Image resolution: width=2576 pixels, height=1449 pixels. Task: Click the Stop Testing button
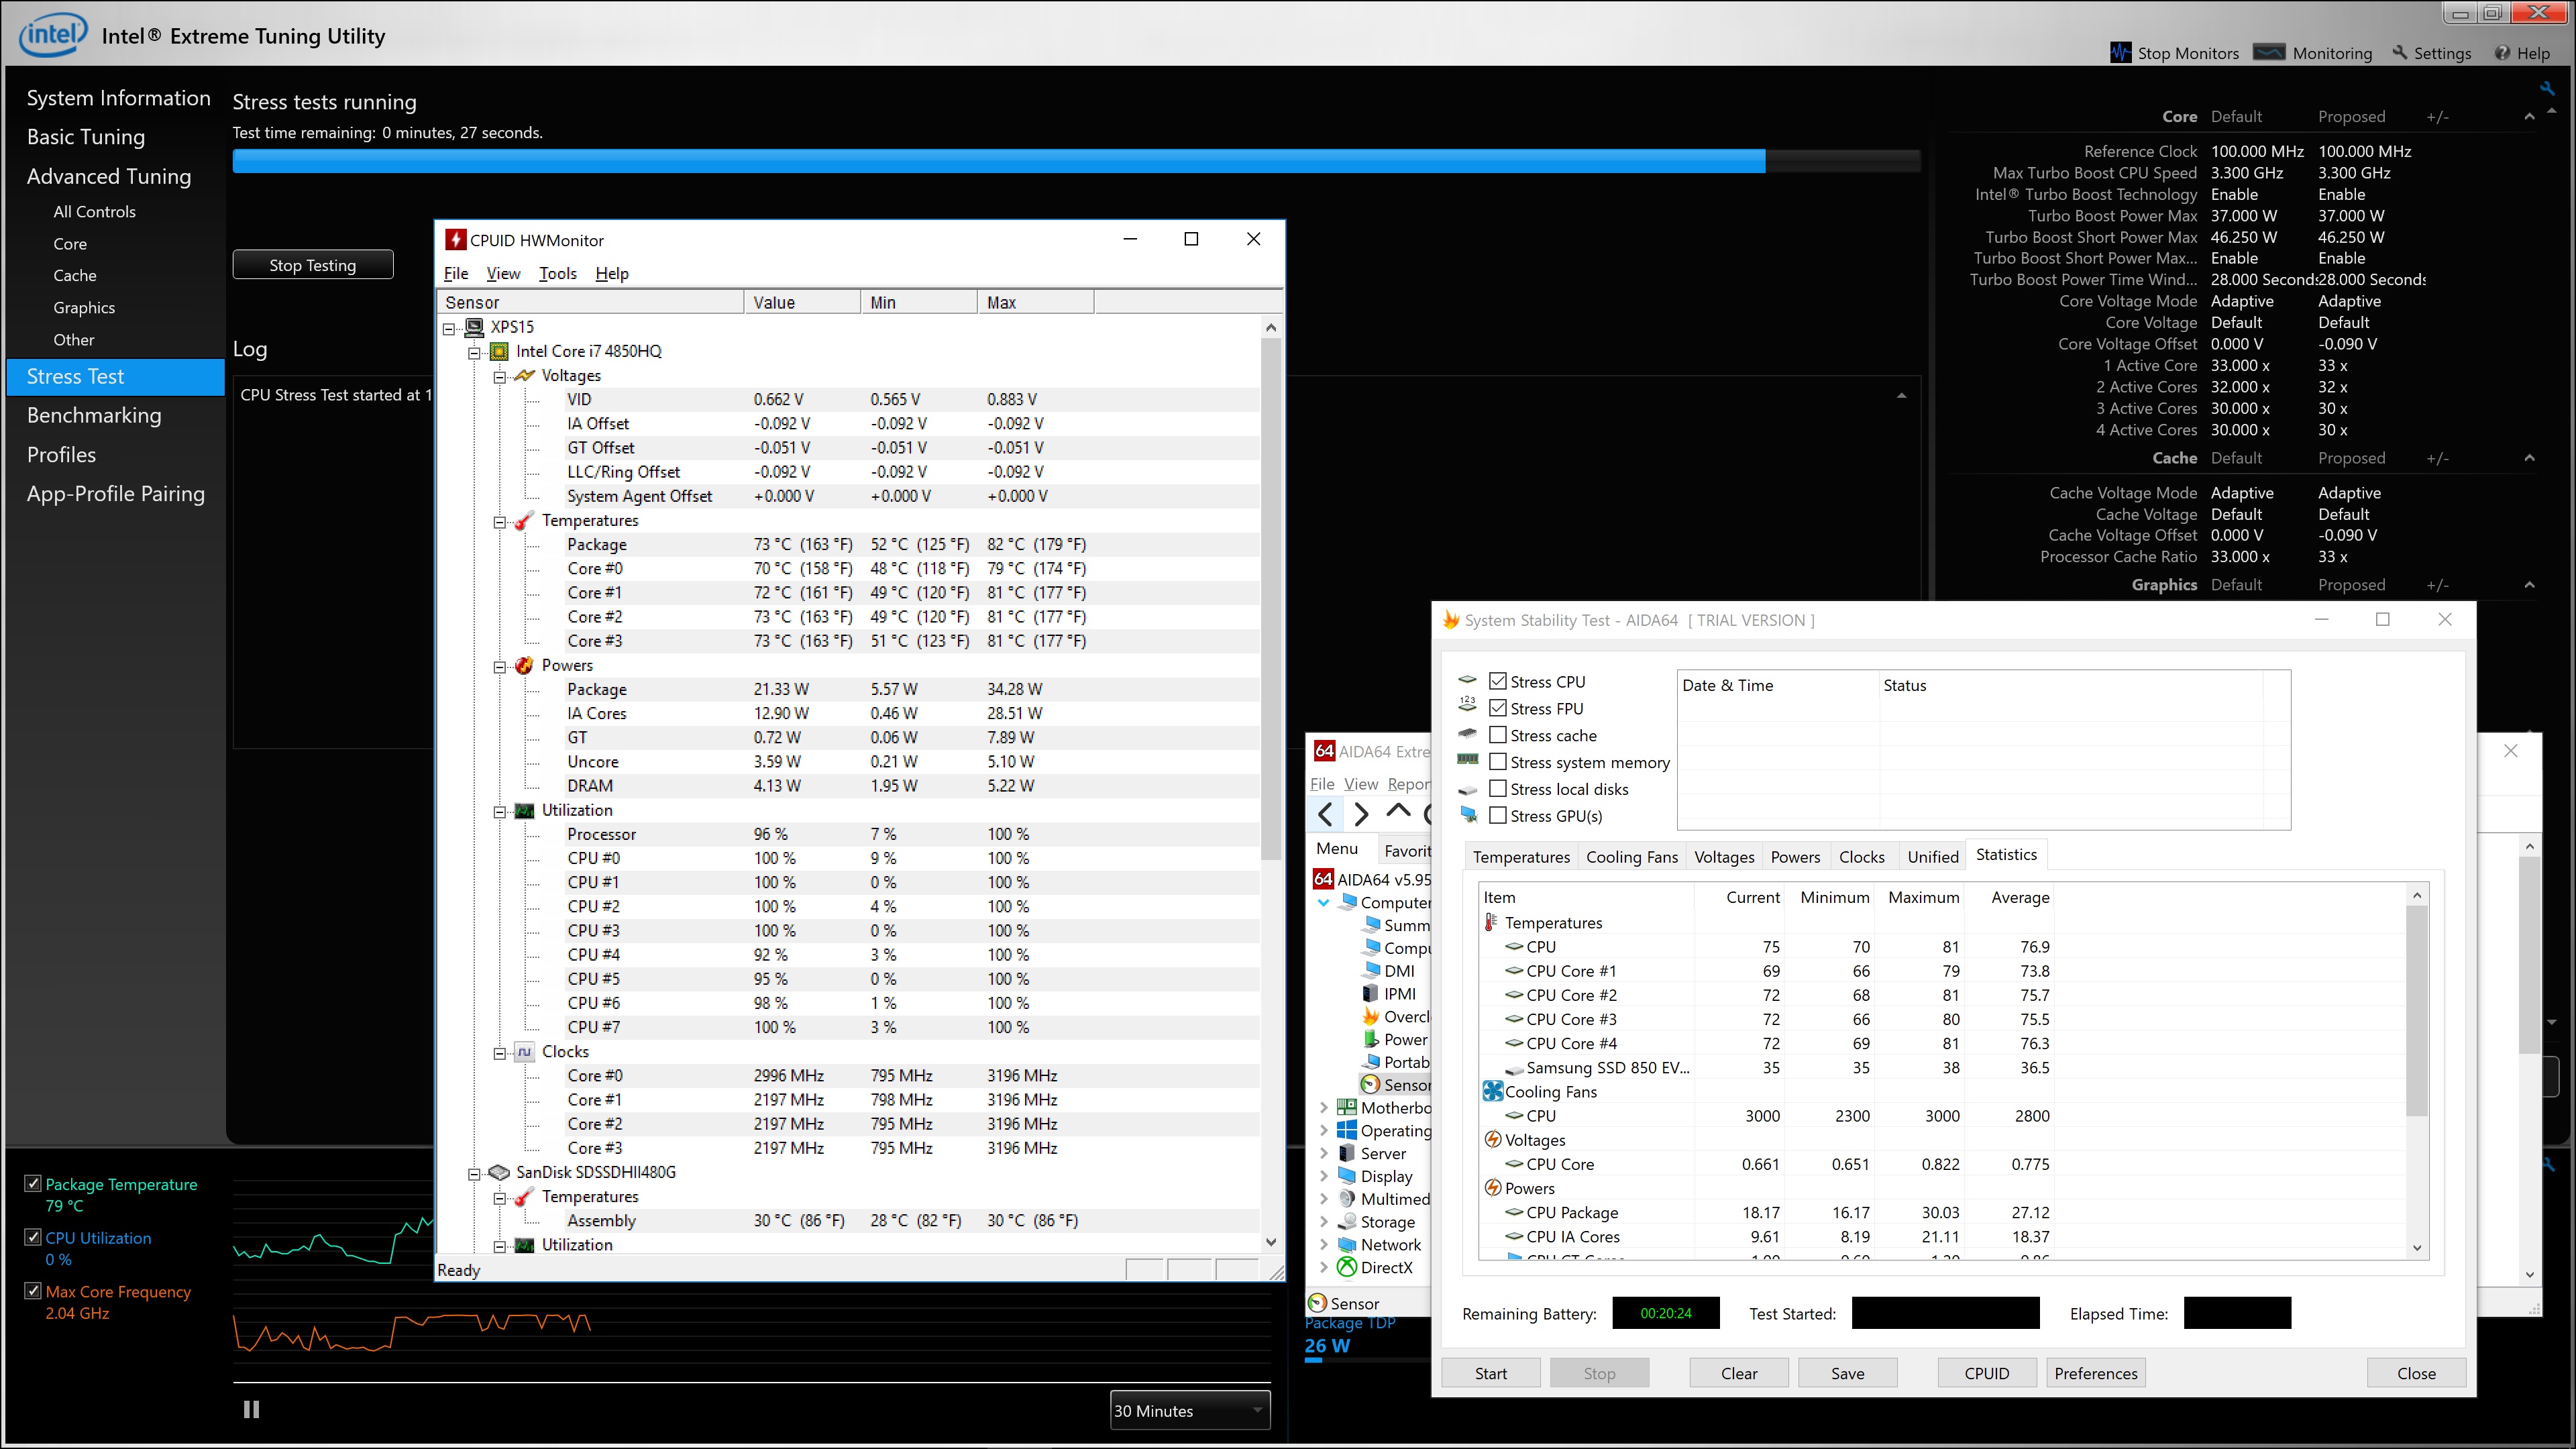(312, 265)
